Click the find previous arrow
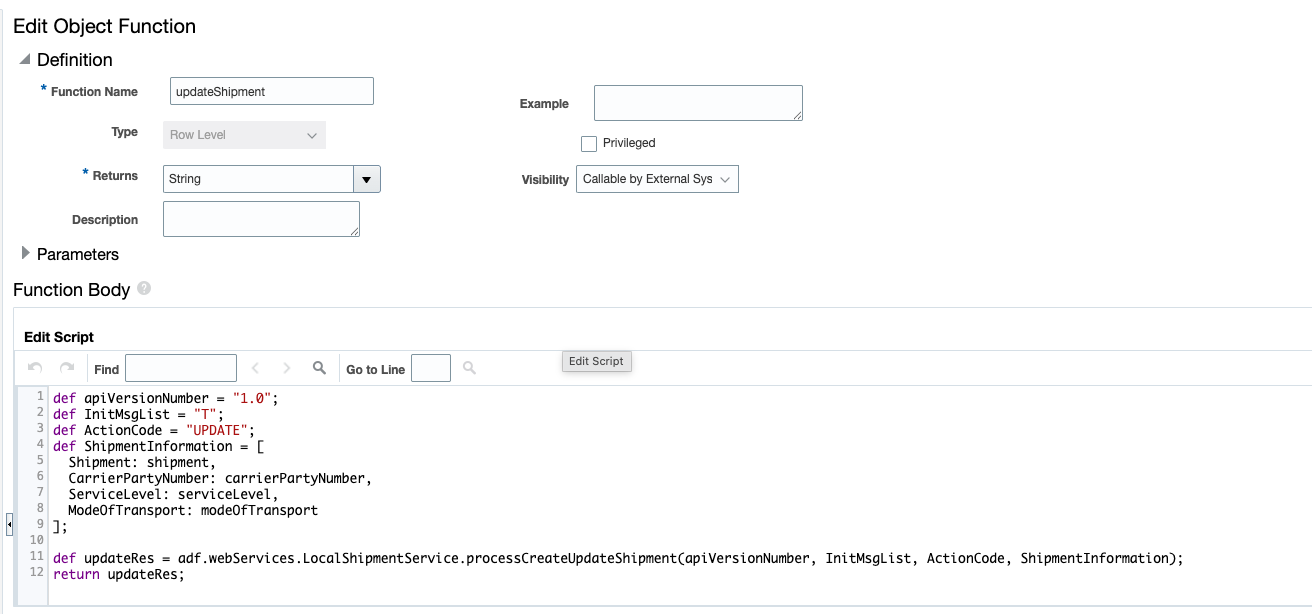The image size is (1312, 614). pos(255,368)
